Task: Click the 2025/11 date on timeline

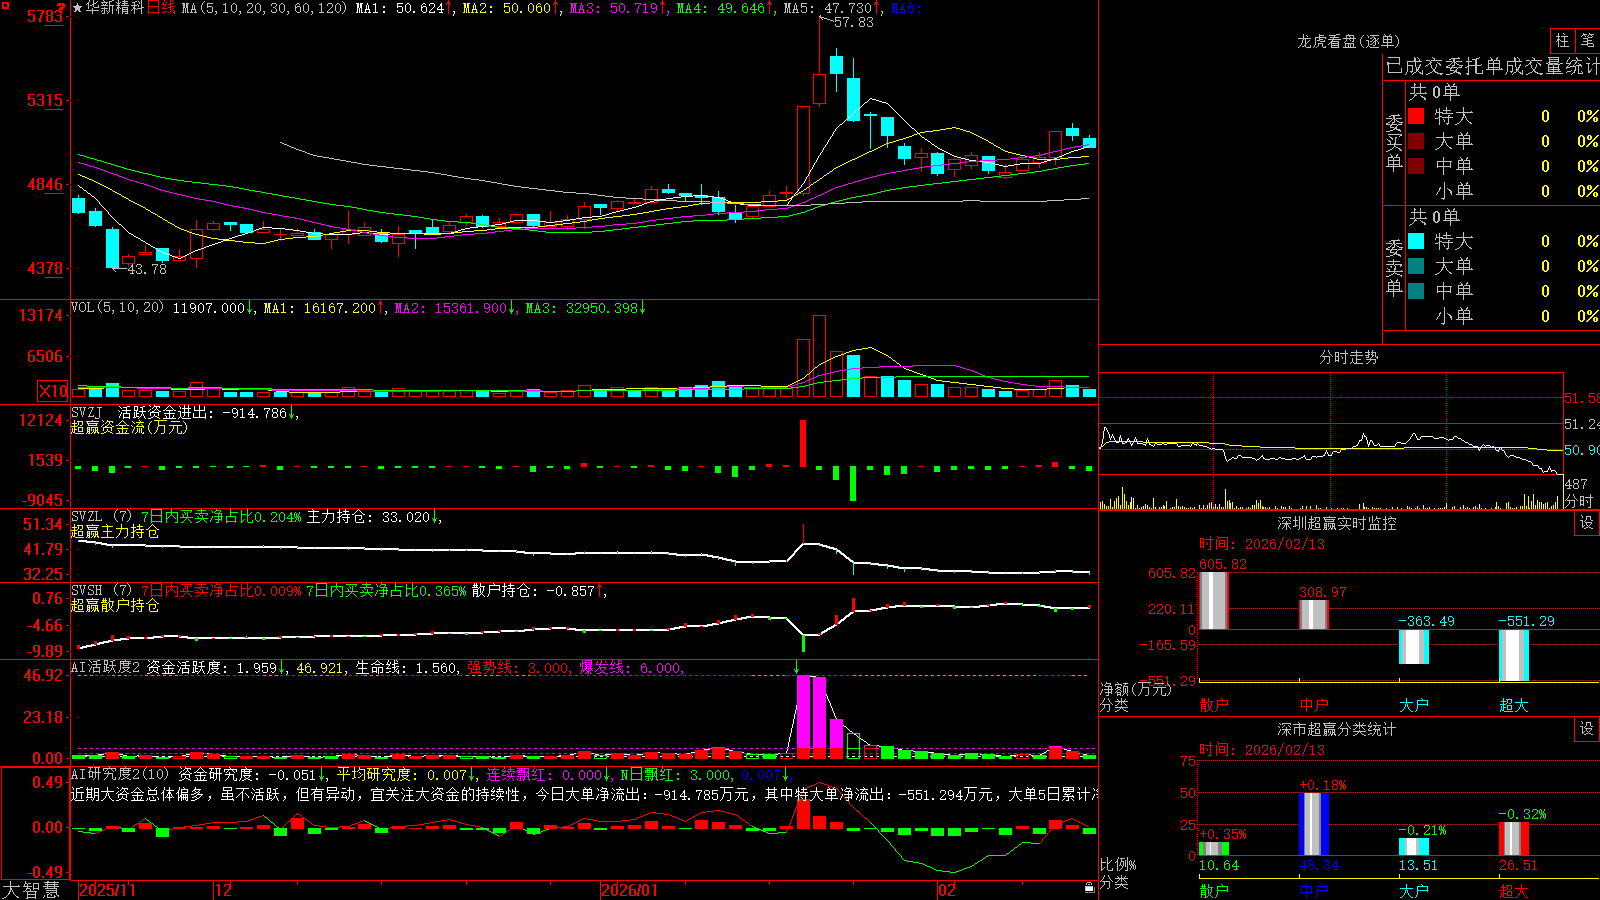Action: [107, 890]
